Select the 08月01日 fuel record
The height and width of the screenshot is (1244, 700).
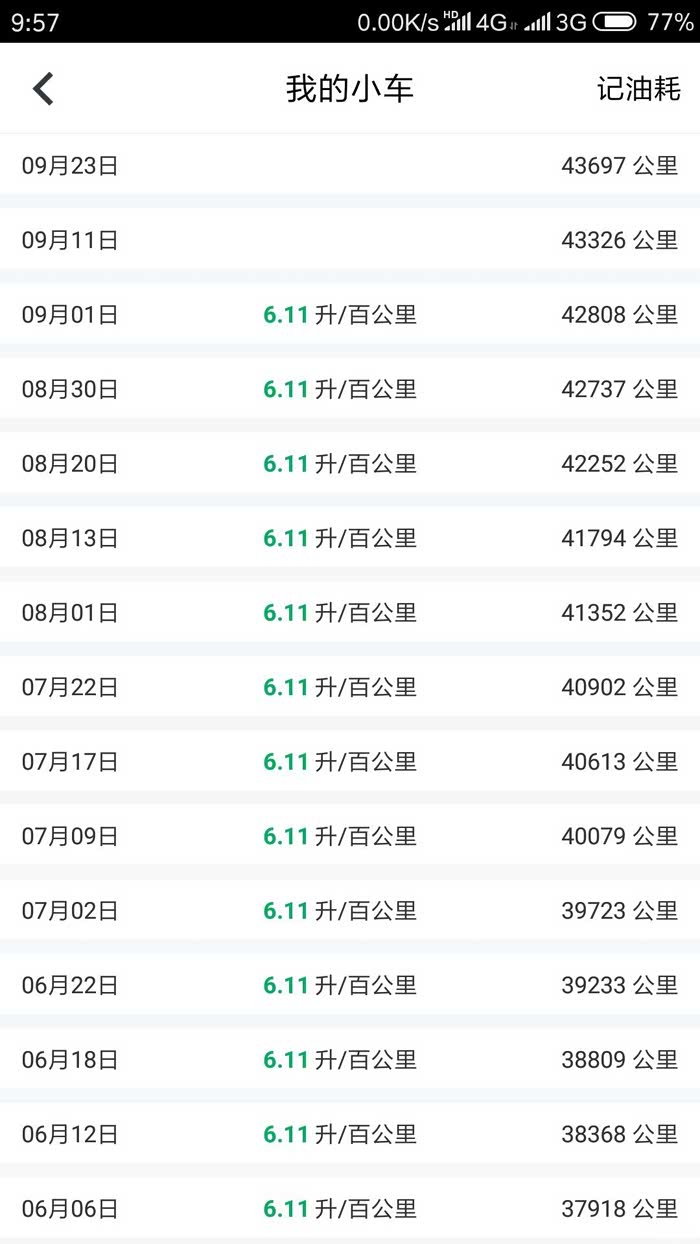click(x=350, y=613)
